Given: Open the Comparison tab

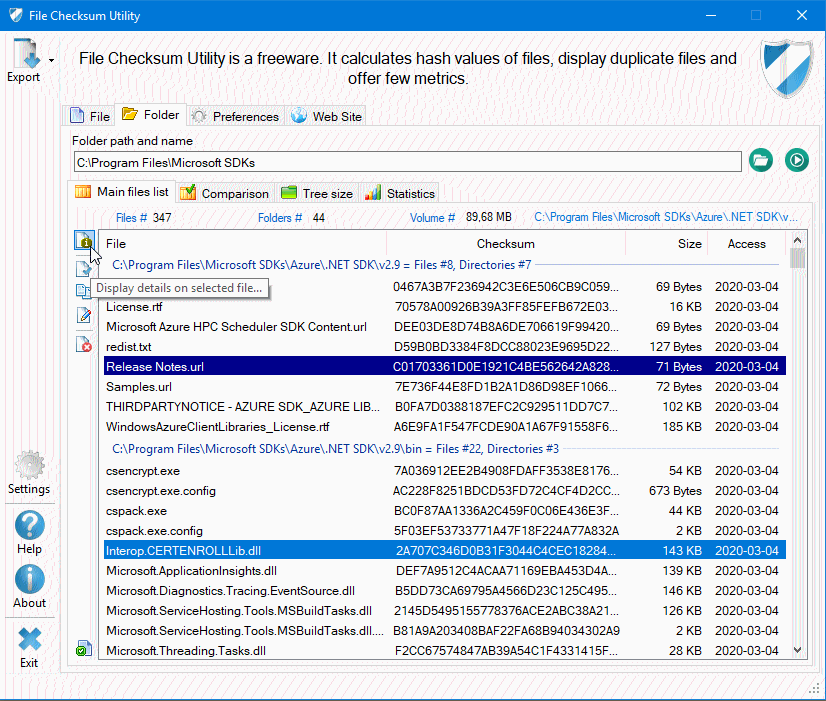Looking at the screenshot, I should tap(224, 193).
